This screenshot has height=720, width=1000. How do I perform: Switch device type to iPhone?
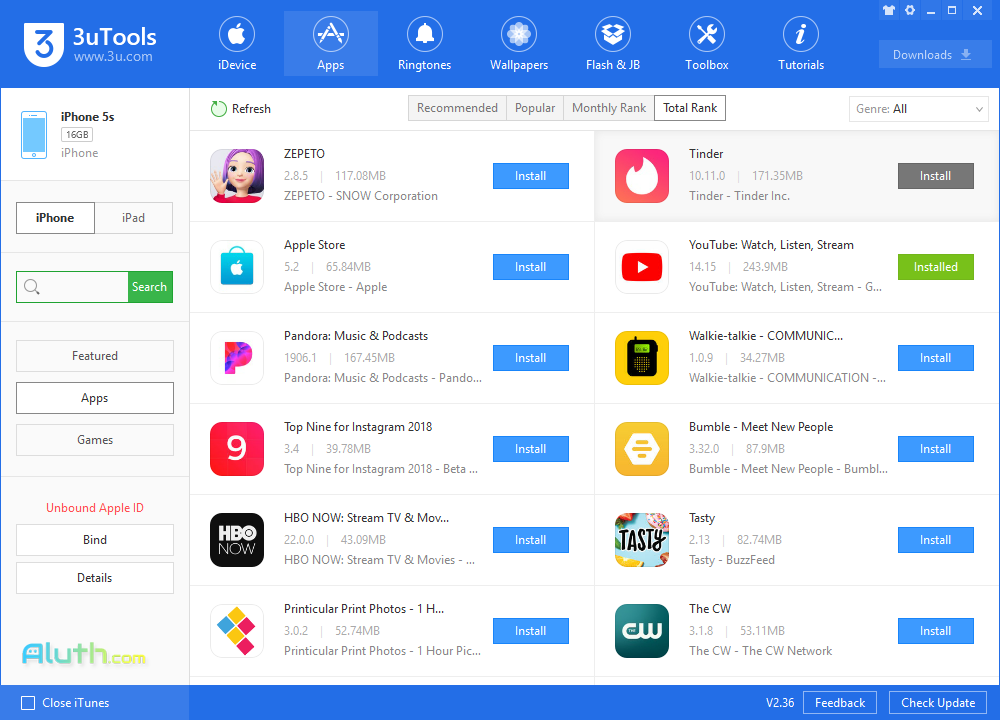[x=55, y=218]
